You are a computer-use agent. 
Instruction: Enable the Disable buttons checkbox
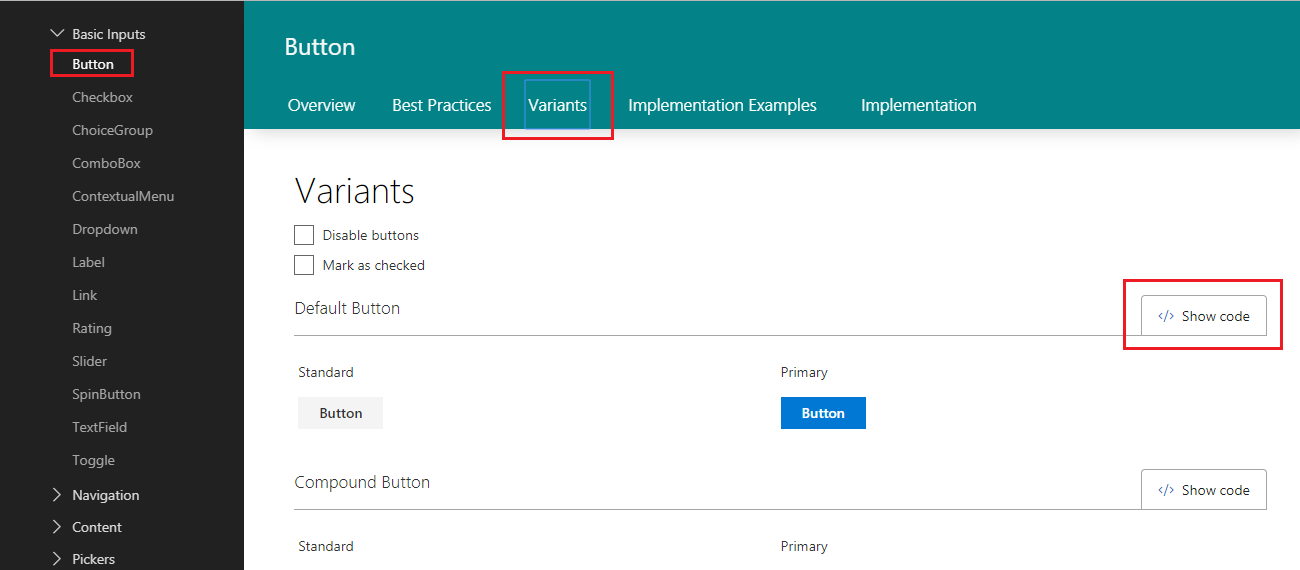304,235
